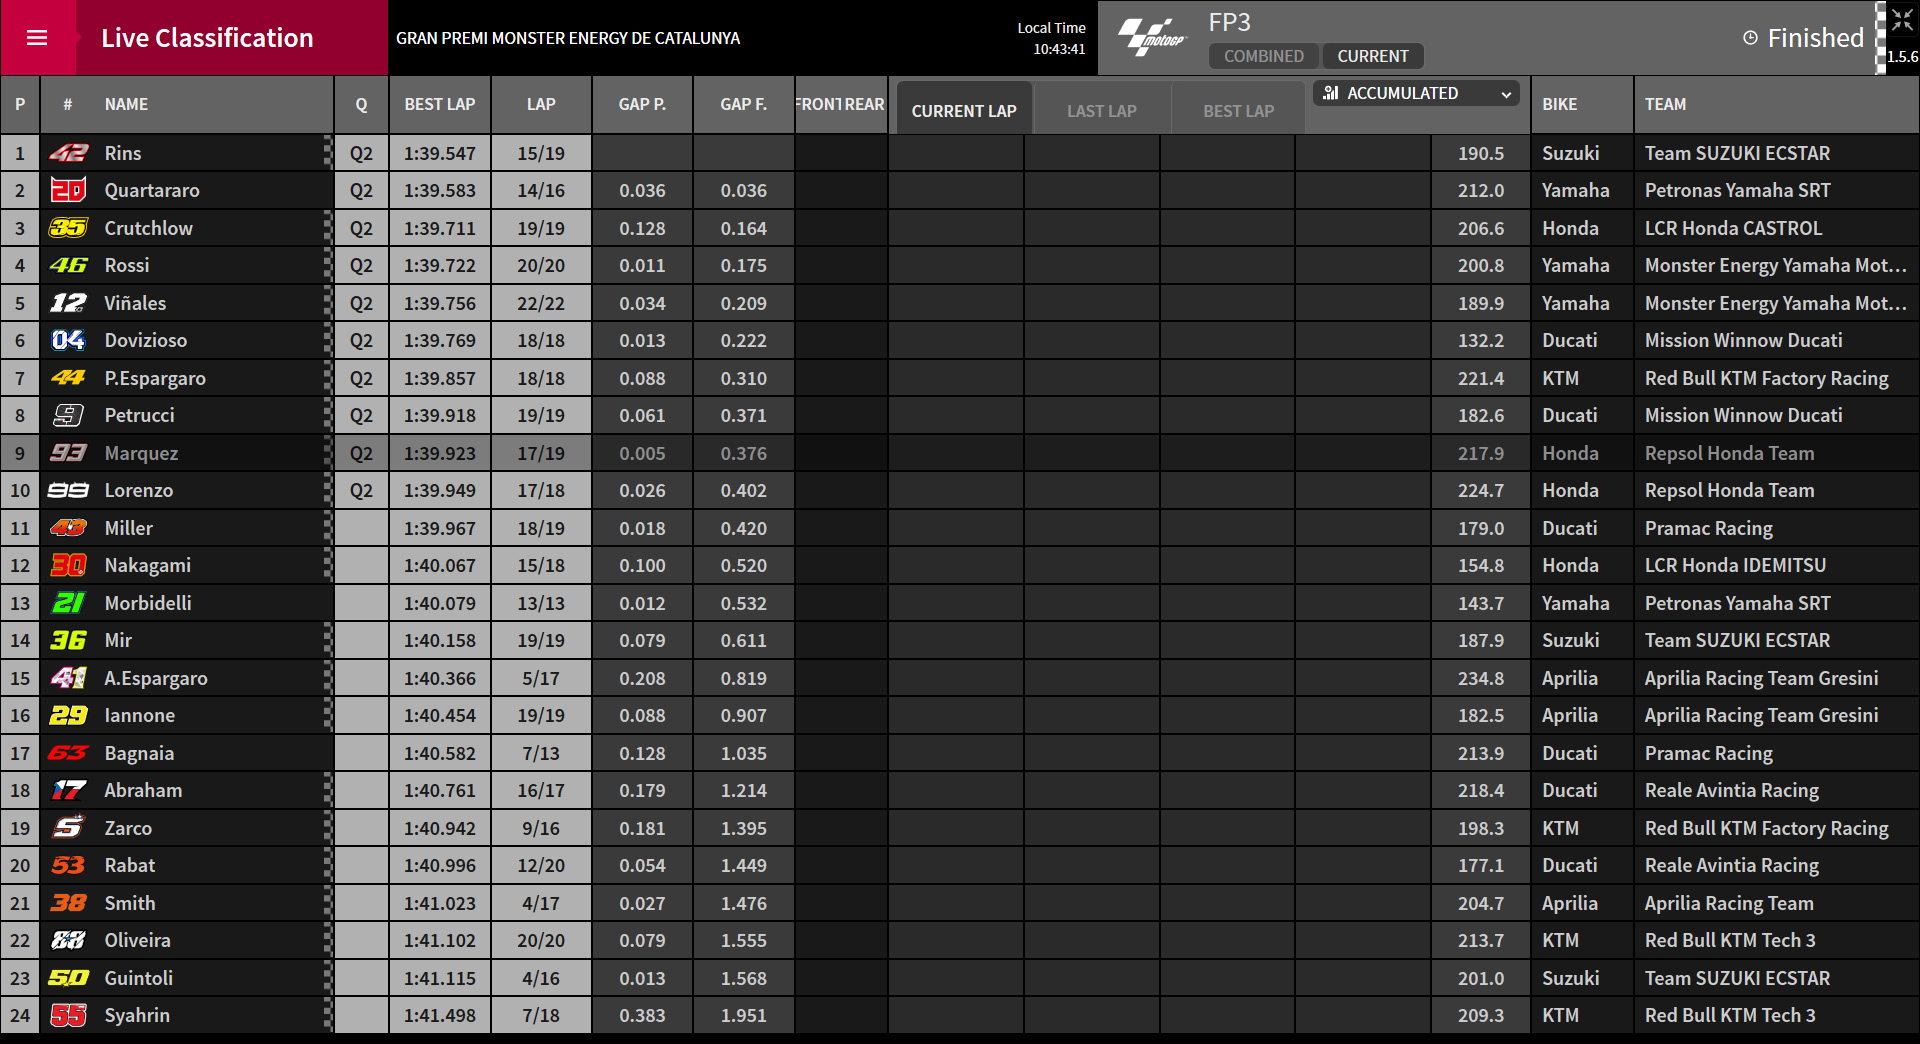1920x1044 pixels.
Task: Click rider name Dovizioso
Action: (x=146, y=340)
